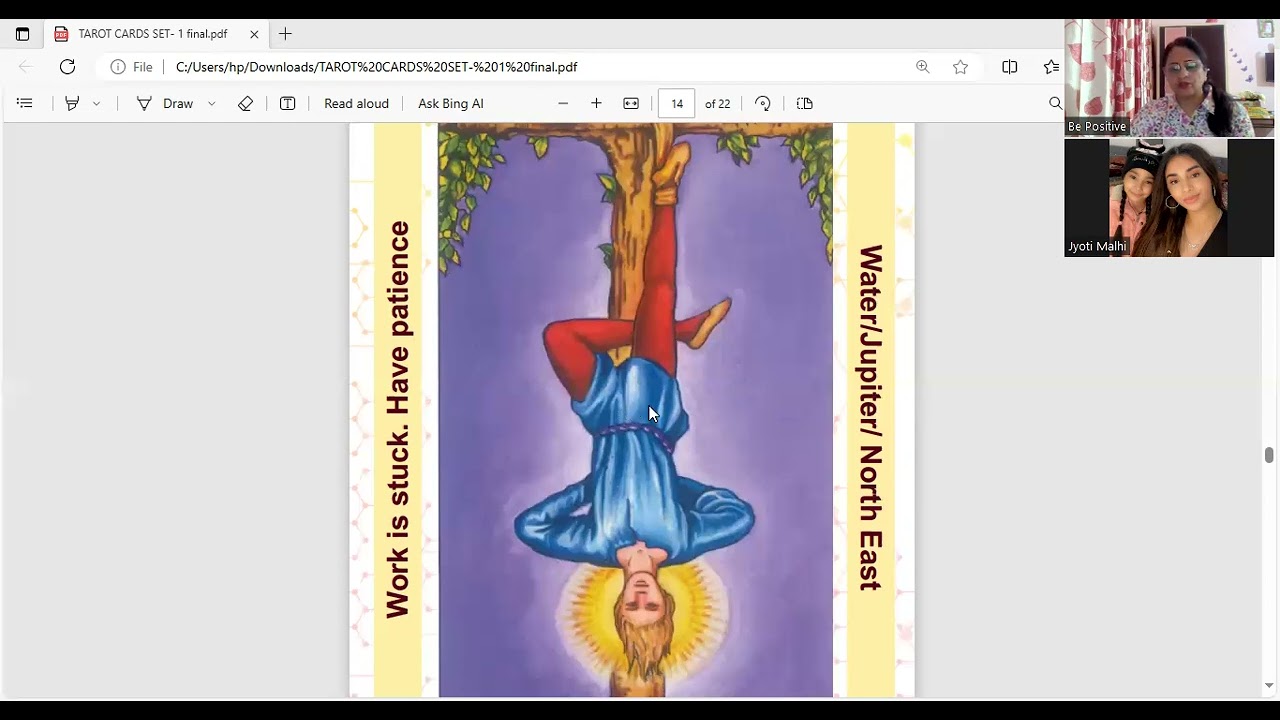Select the Erase tool

tap(245, 103)
